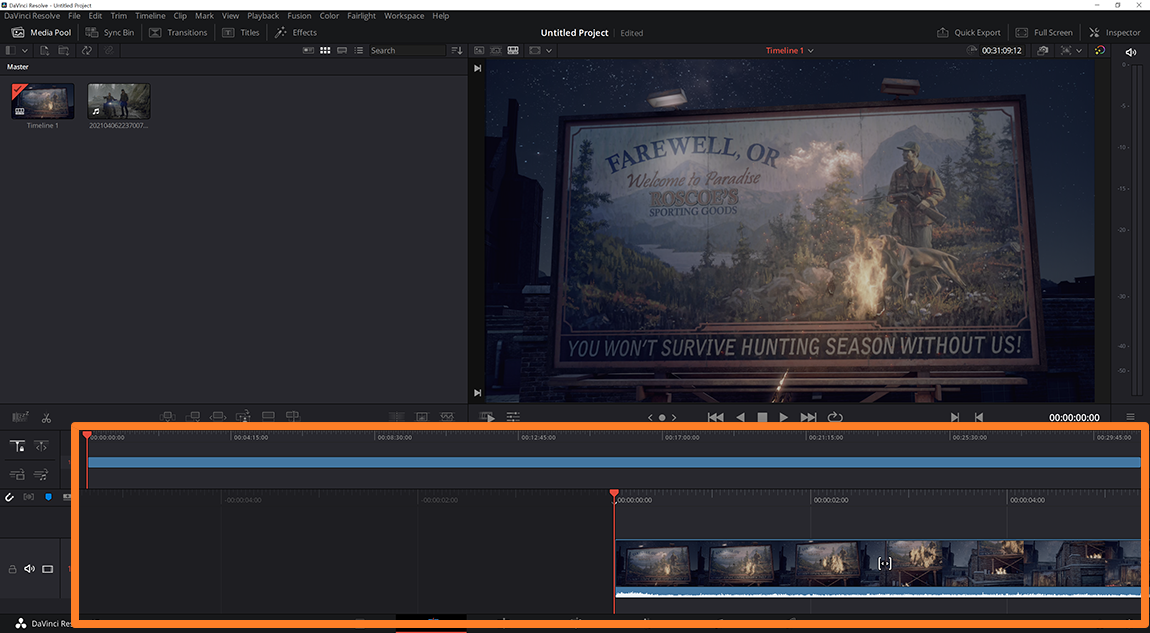Mute audio with the speaker icon
The width and height of the screenshot is (1150, 633).
pos(1130,52)
